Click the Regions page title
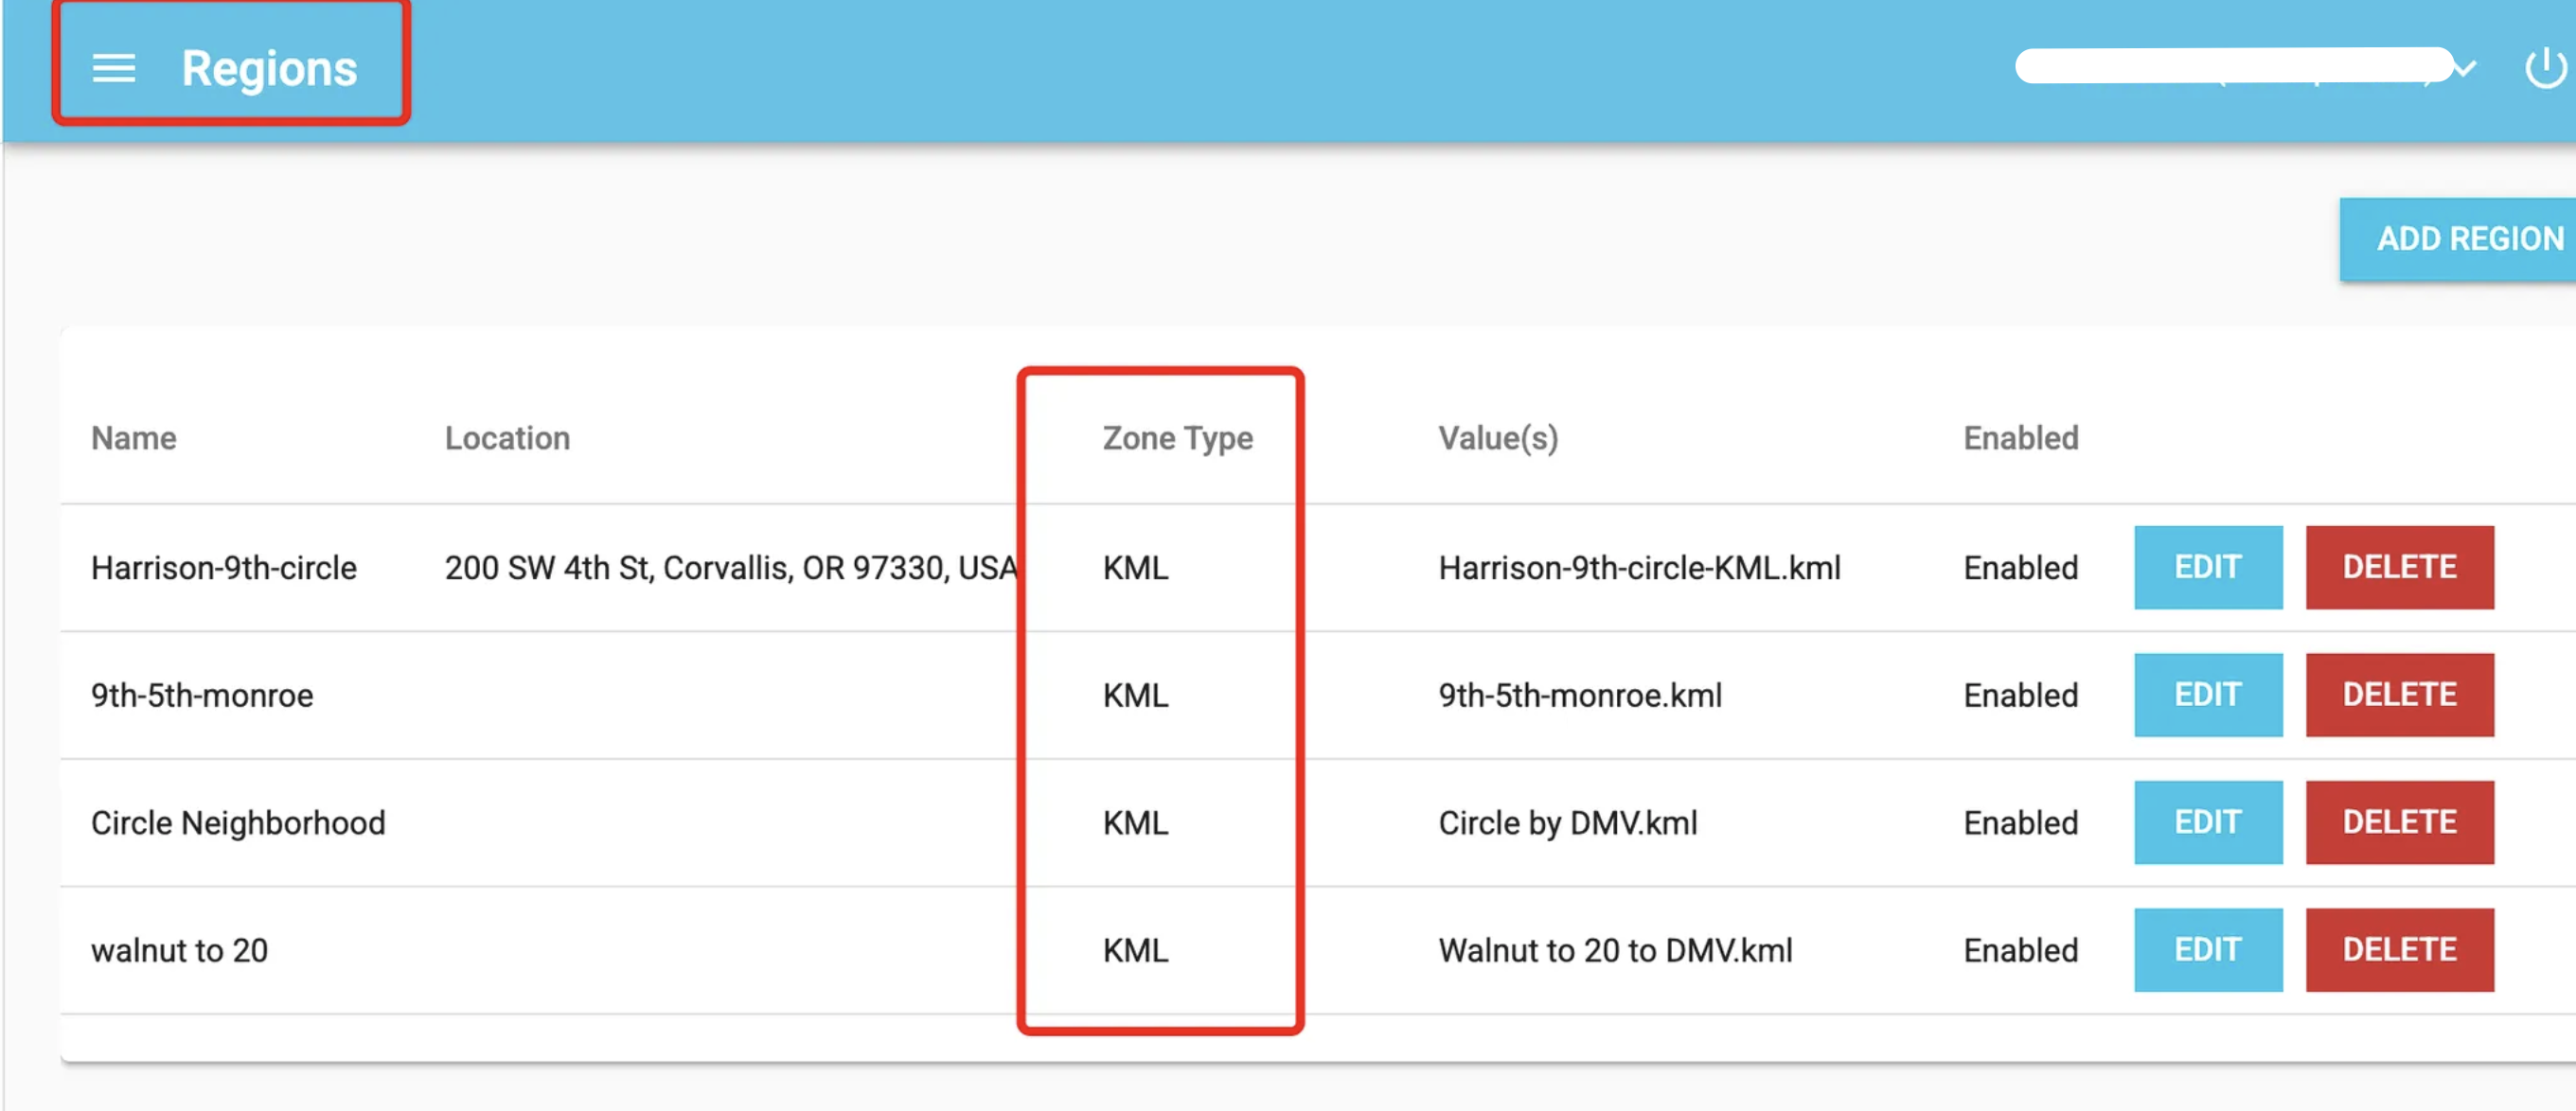 tap(268, 68)
